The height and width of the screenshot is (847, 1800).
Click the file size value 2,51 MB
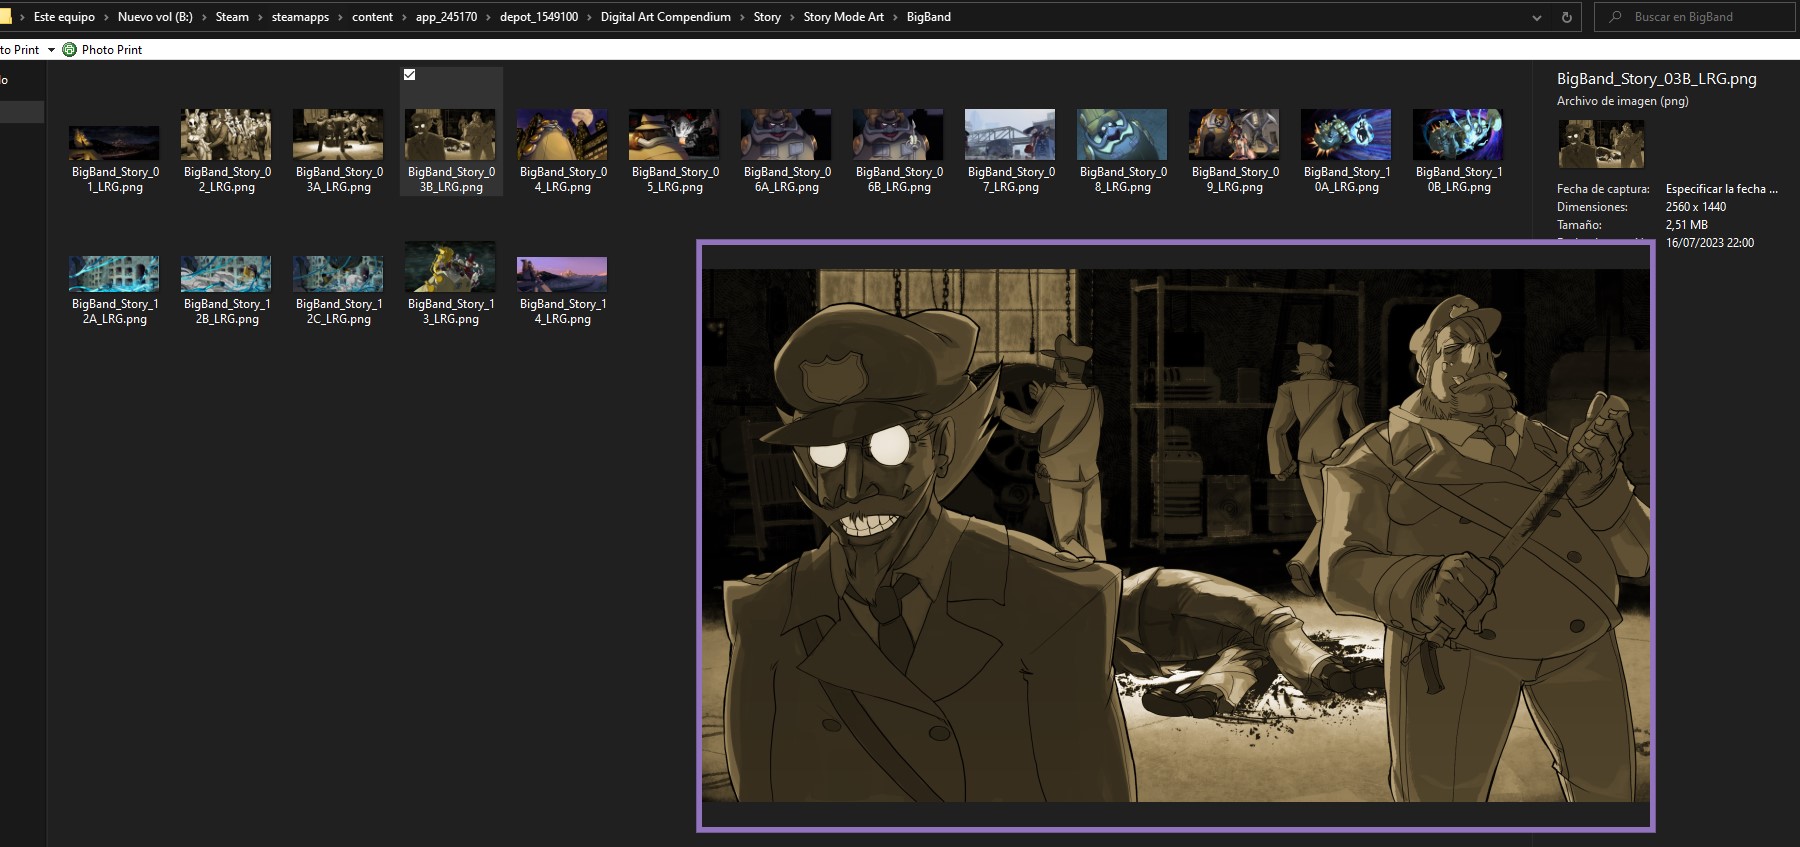pyautogui.click(x=1687, y=225)
